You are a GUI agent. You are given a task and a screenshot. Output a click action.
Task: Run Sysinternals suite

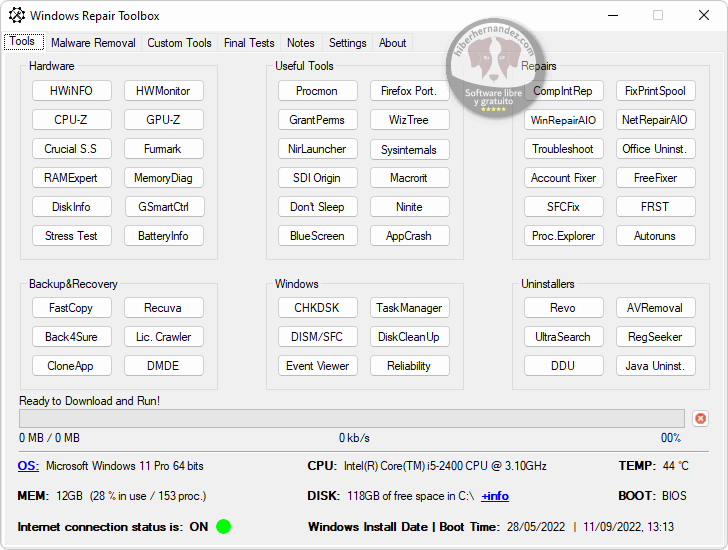[x=410, y=149]
